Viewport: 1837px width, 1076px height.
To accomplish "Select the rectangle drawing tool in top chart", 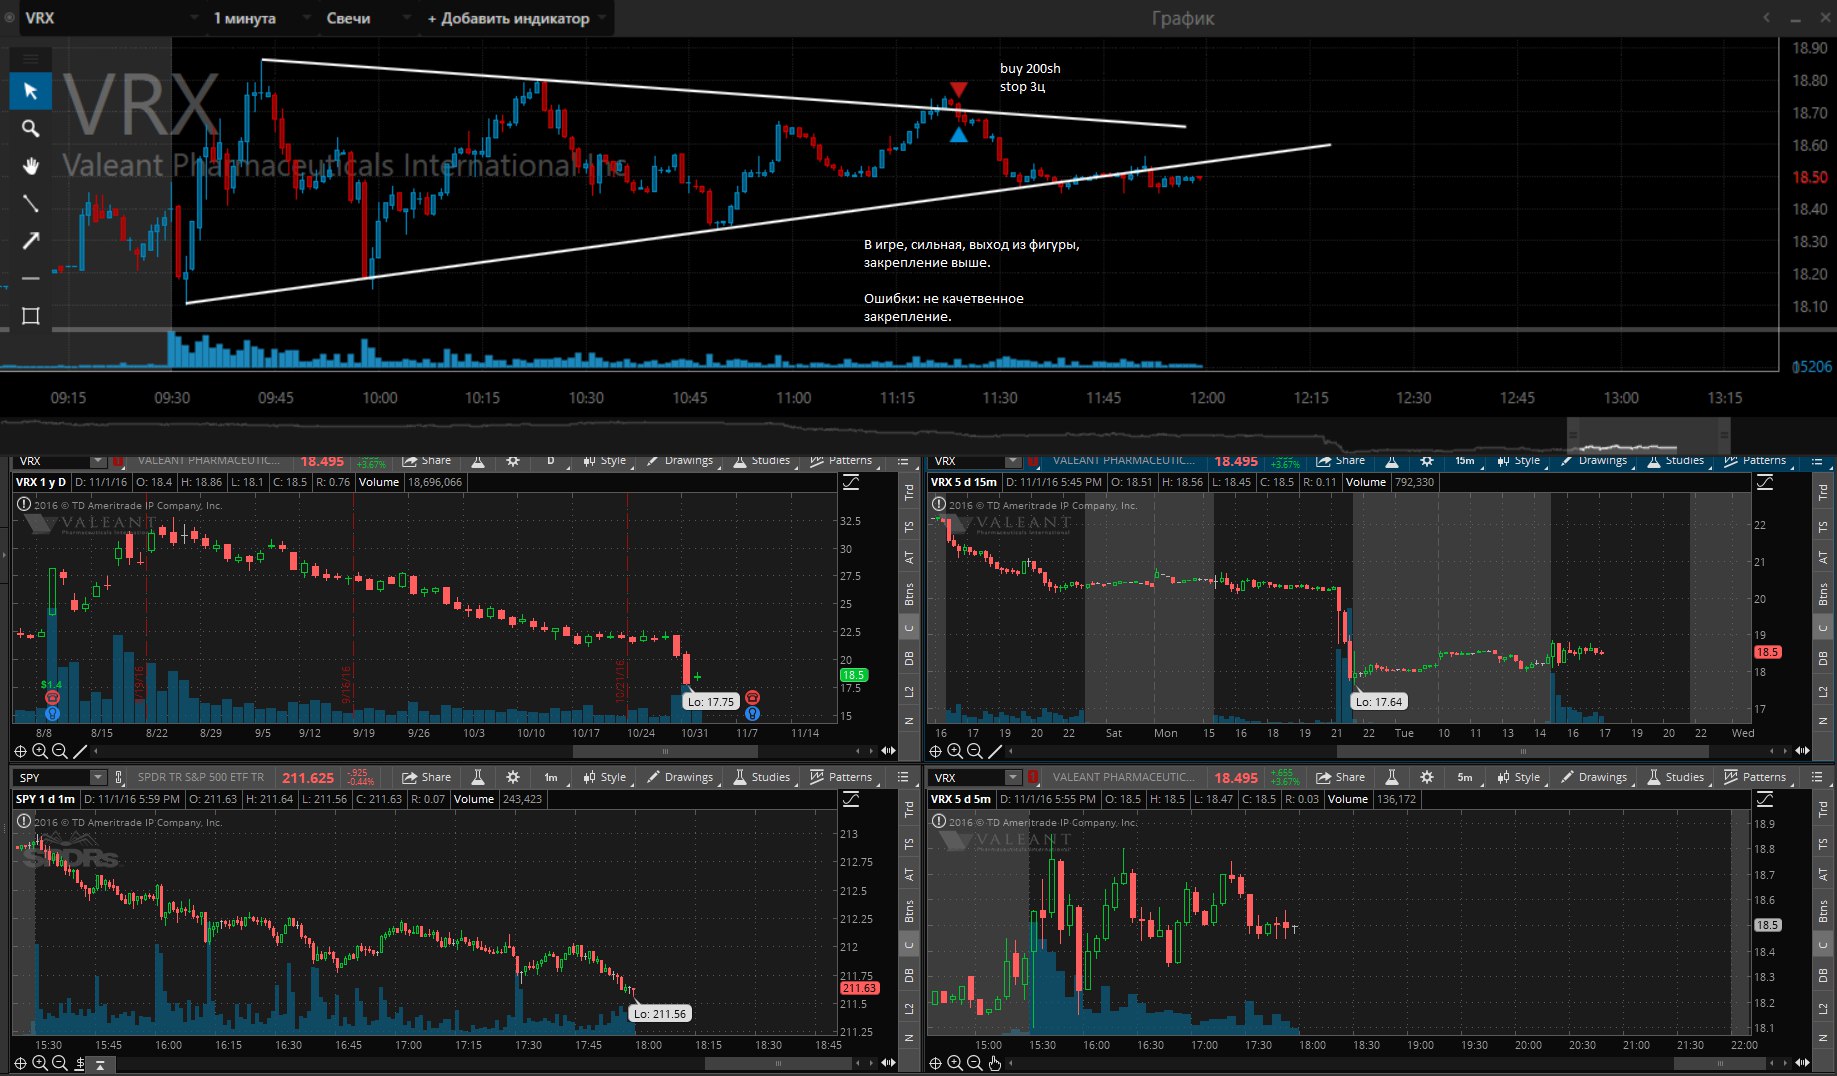I will (x=30, y=316).
